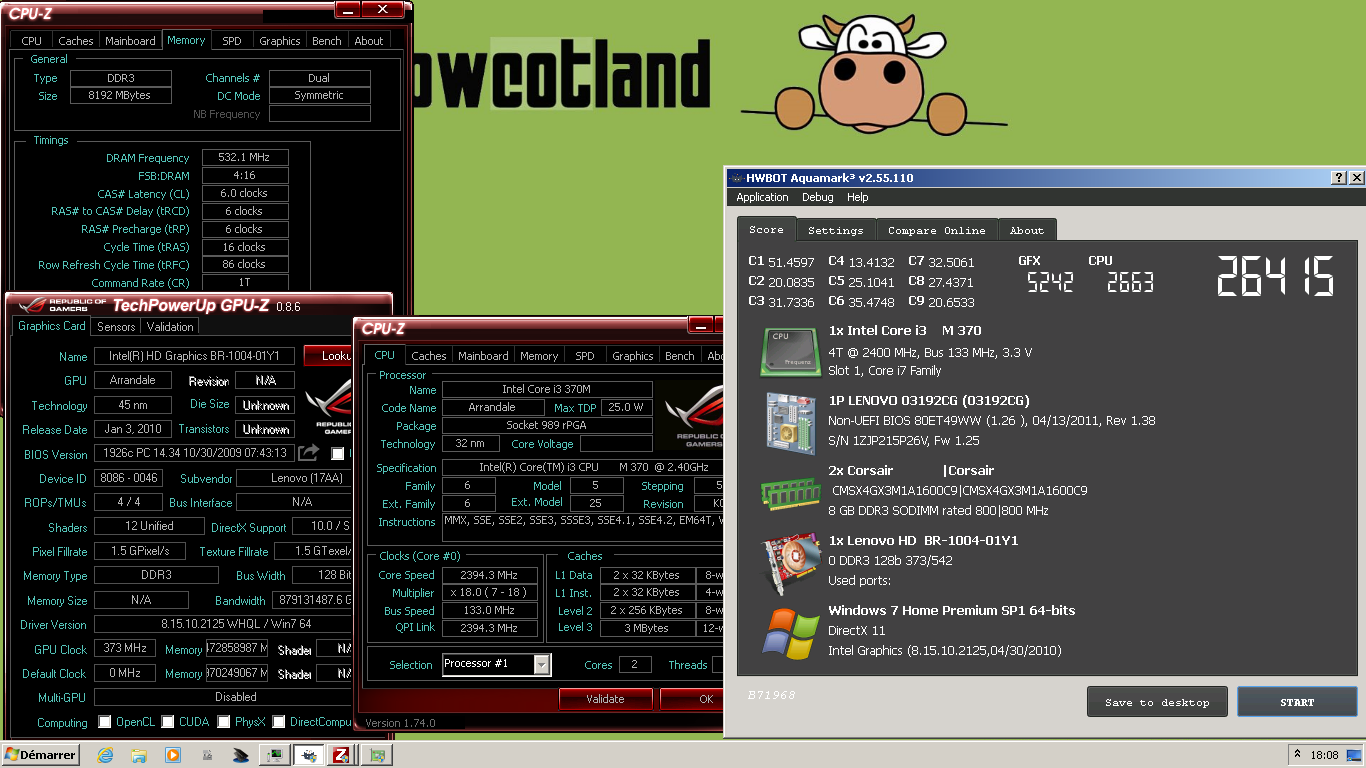Launch Windows Media Player from taskbar
The image size is (1366, 768).
(172, 755)
